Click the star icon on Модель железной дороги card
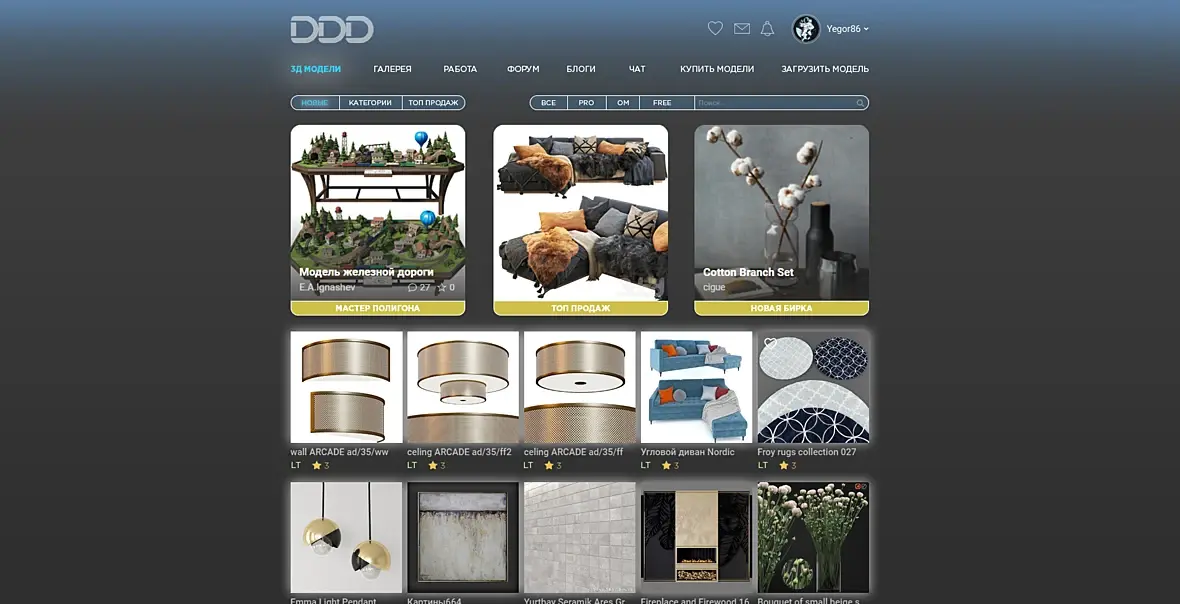This screenshot has width=1180, height=604. 442,287
